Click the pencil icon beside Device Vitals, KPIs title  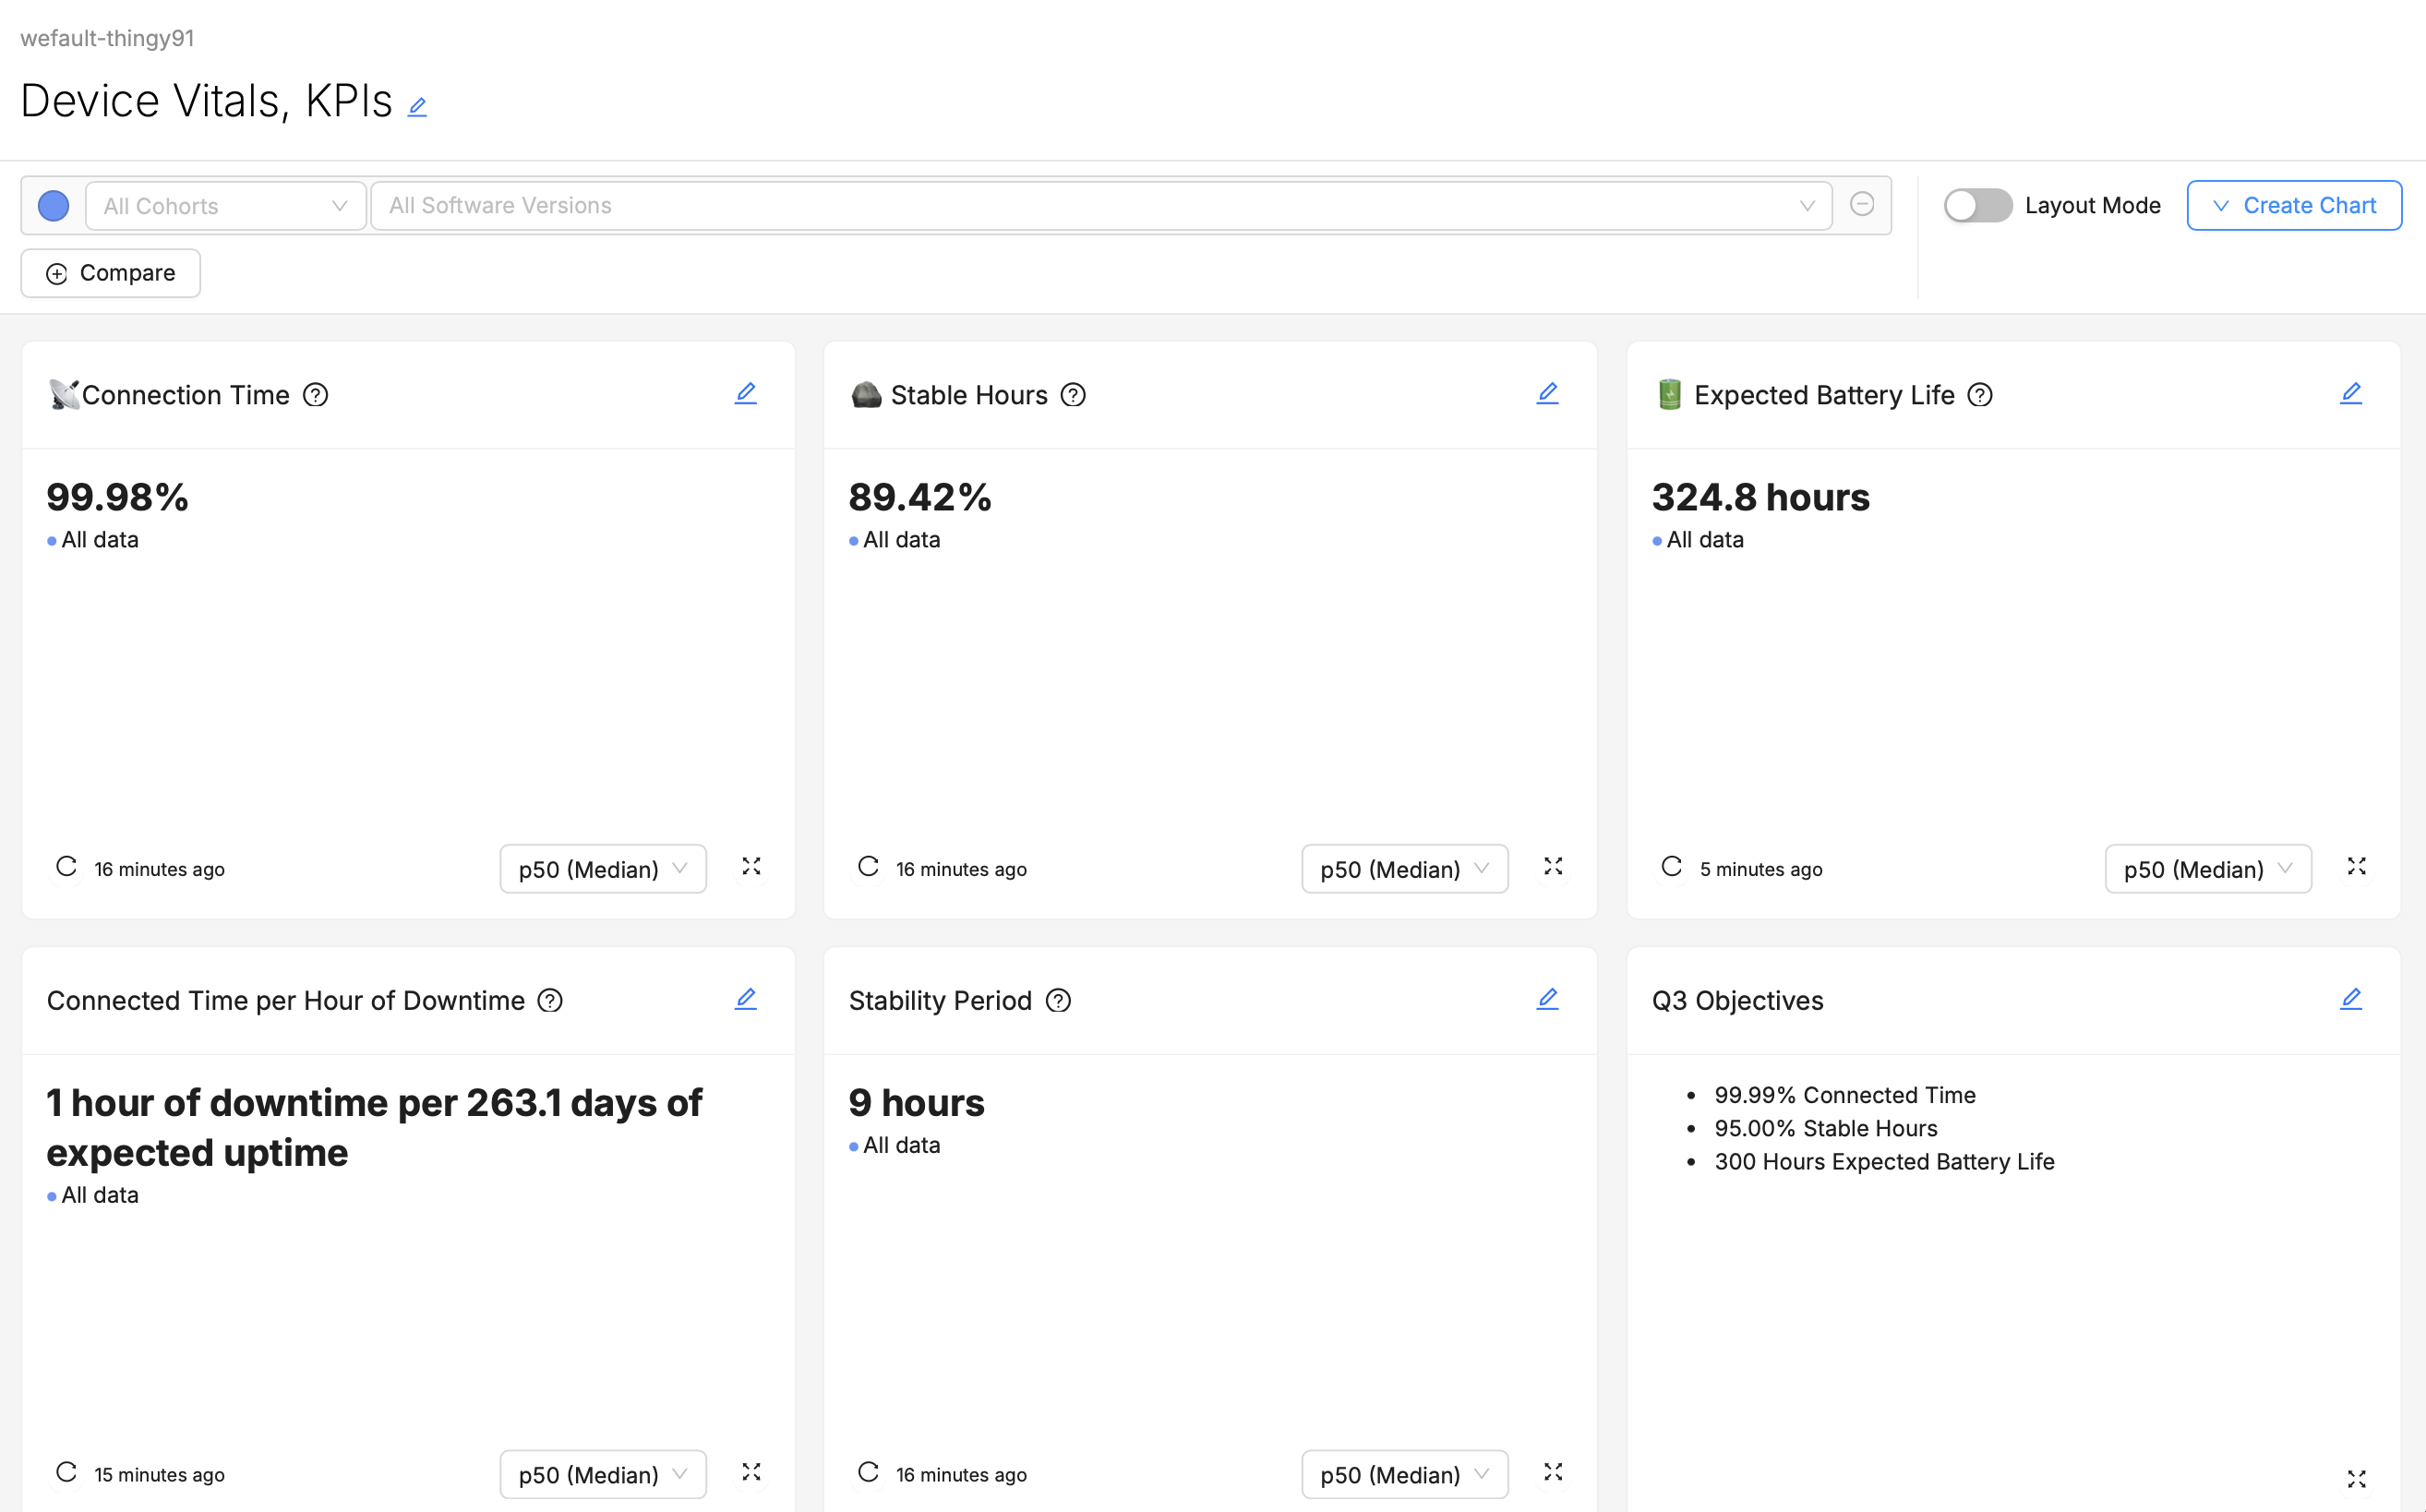click(x=417, y=104)
